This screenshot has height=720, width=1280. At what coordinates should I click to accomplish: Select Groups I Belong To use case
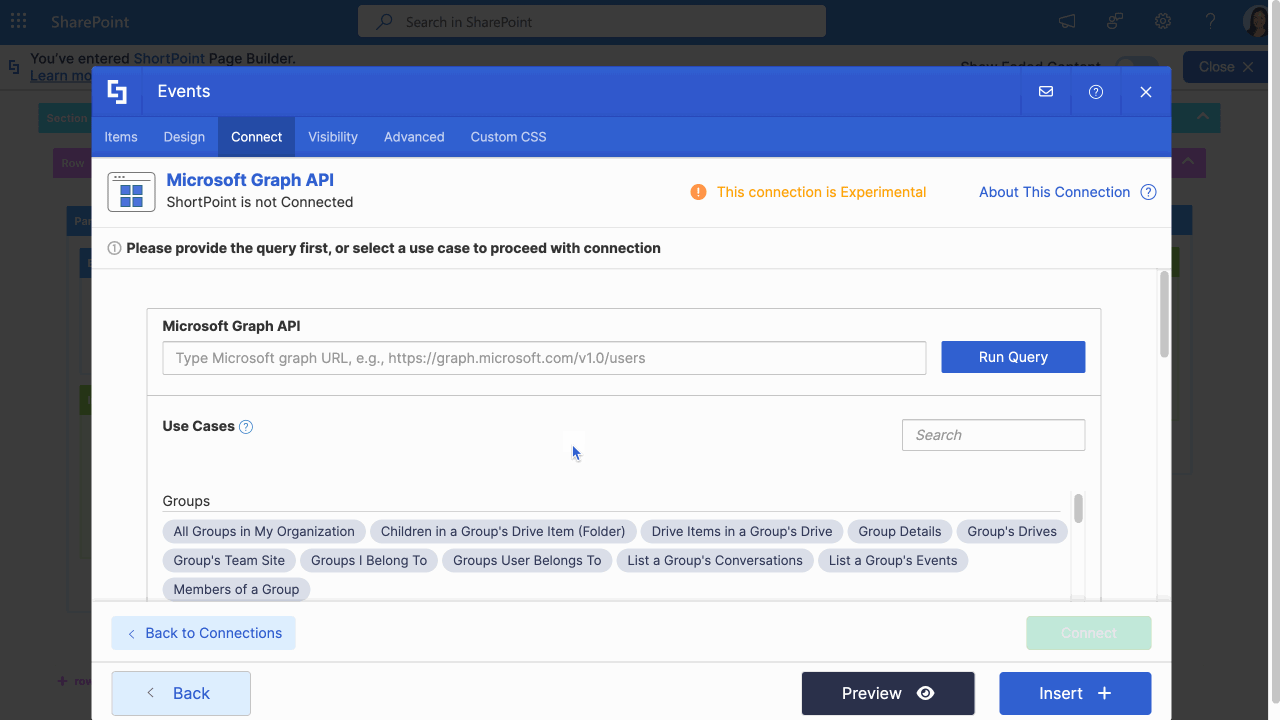[x=369, y=560]
